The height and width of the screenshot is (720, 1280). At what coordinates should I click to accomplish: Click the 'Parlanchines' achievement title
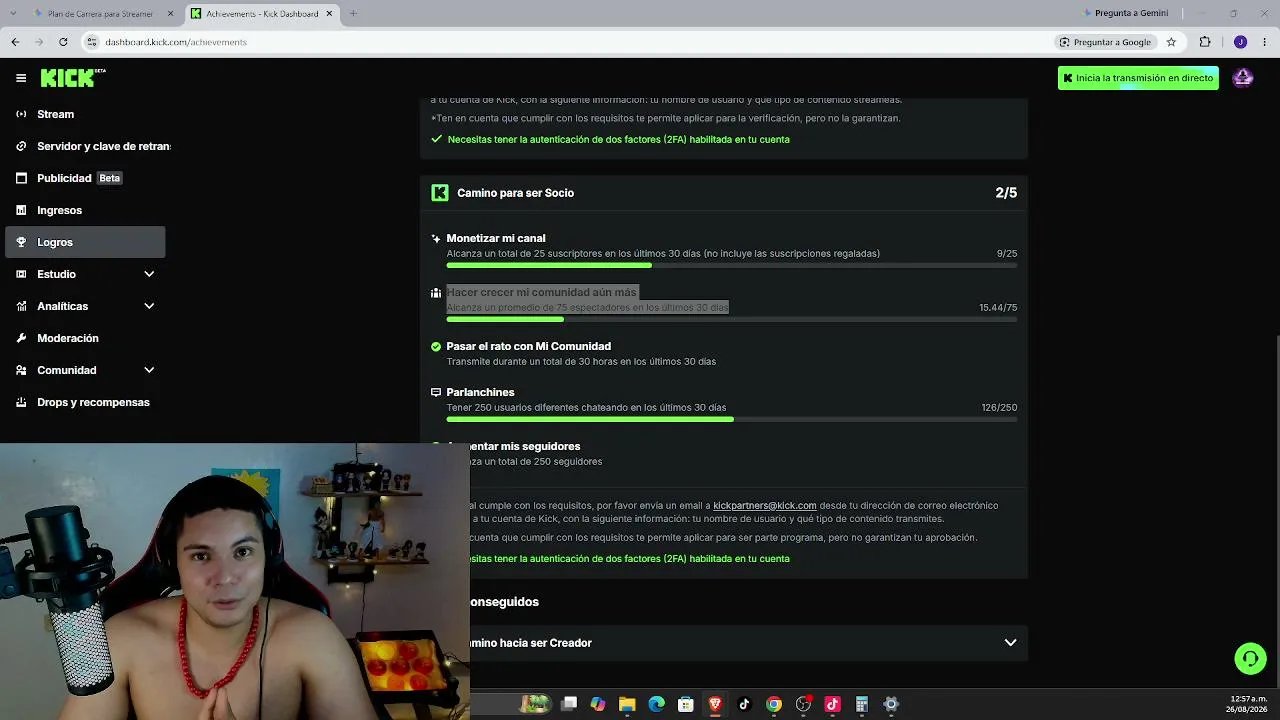point(480,393)
